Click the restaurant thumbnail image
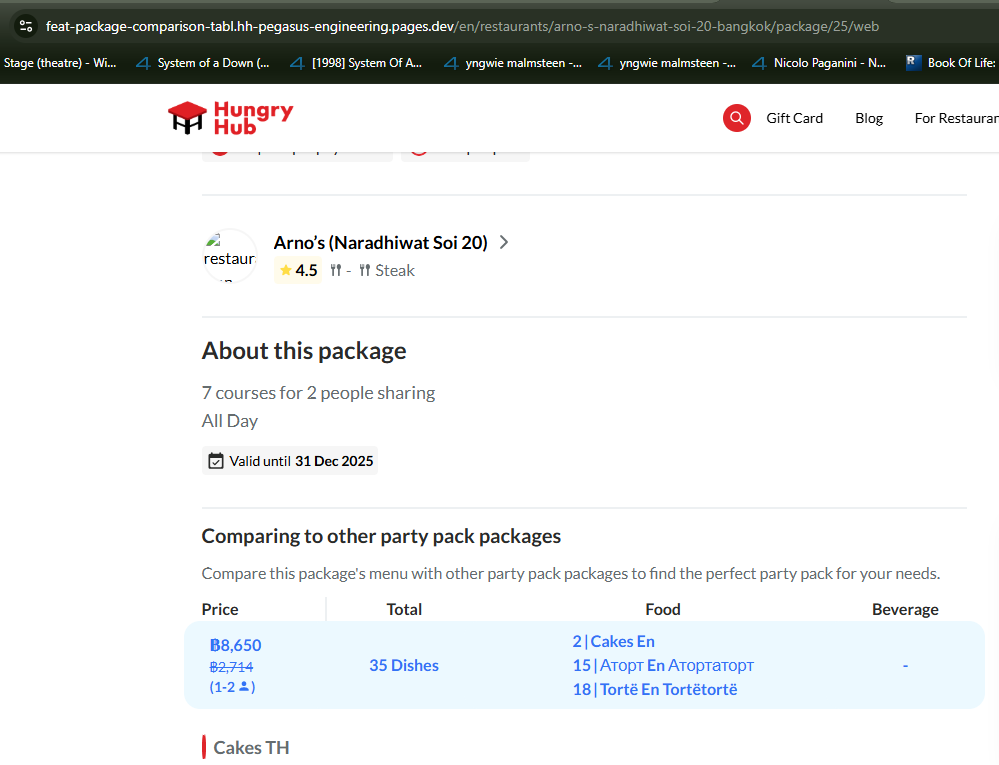 230,256
